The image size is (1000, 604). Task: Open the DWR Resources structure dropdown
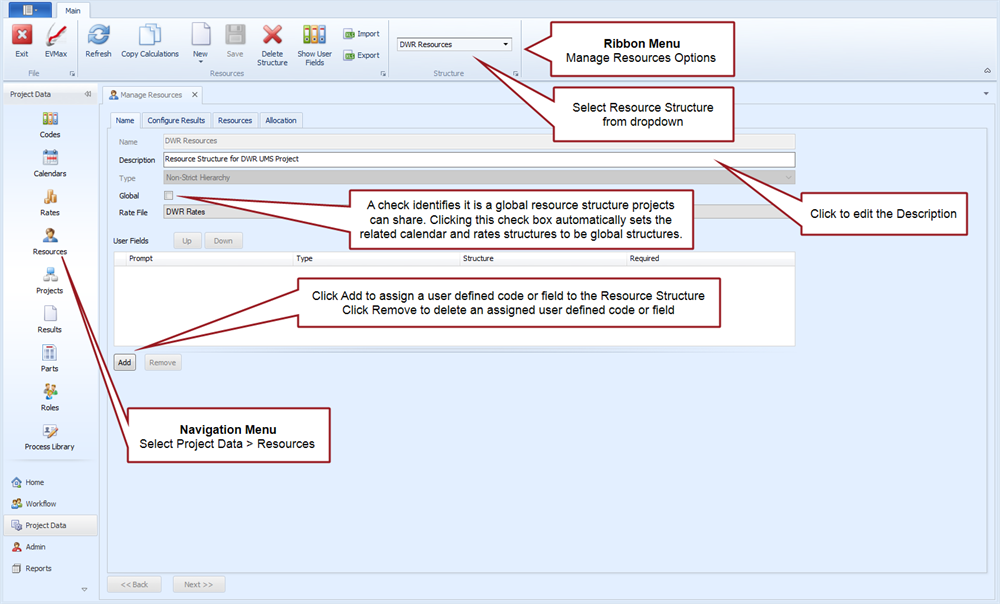point(506,44)
